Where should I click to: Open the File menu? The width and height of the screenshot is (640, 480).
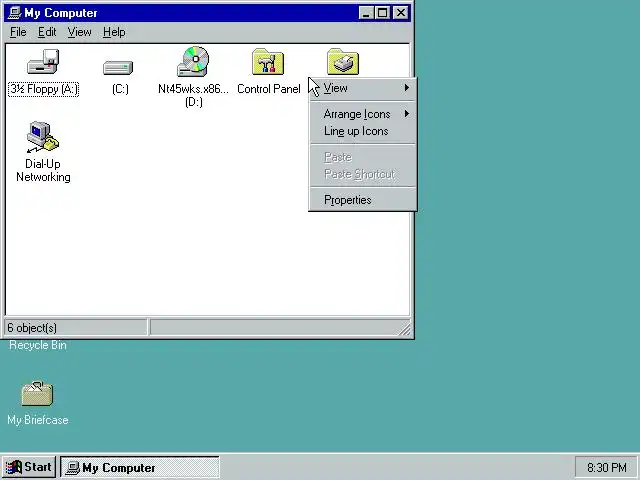tap(18, 32)
